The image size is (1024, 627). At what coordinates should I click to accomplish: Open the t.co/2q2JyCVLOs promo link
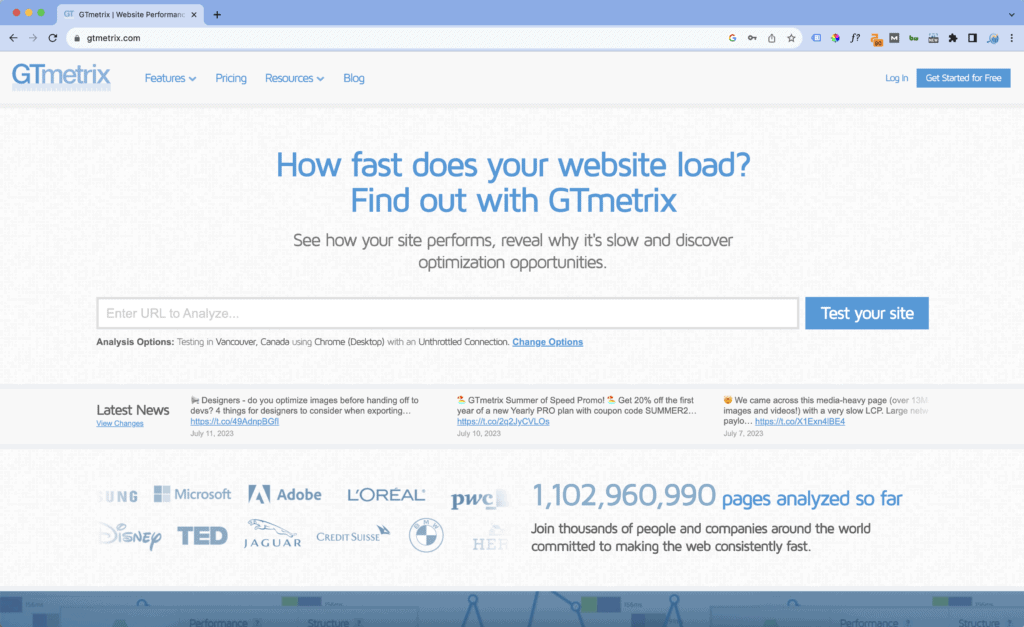point(503,421)
